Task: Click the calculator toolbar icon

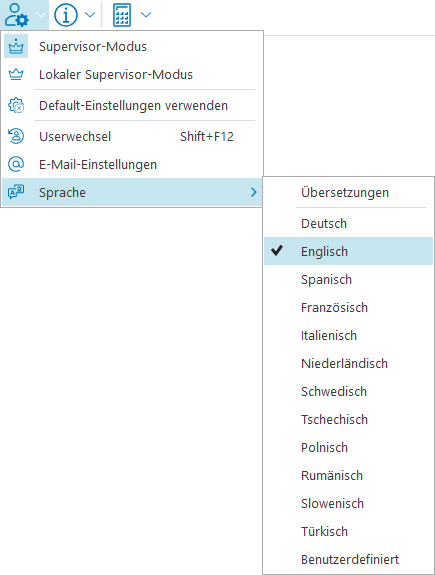Action: (122, 15)
